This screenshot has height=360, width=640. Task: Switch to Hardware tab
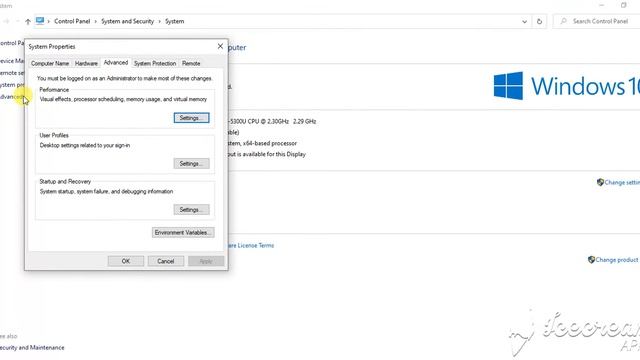point(86,64)
